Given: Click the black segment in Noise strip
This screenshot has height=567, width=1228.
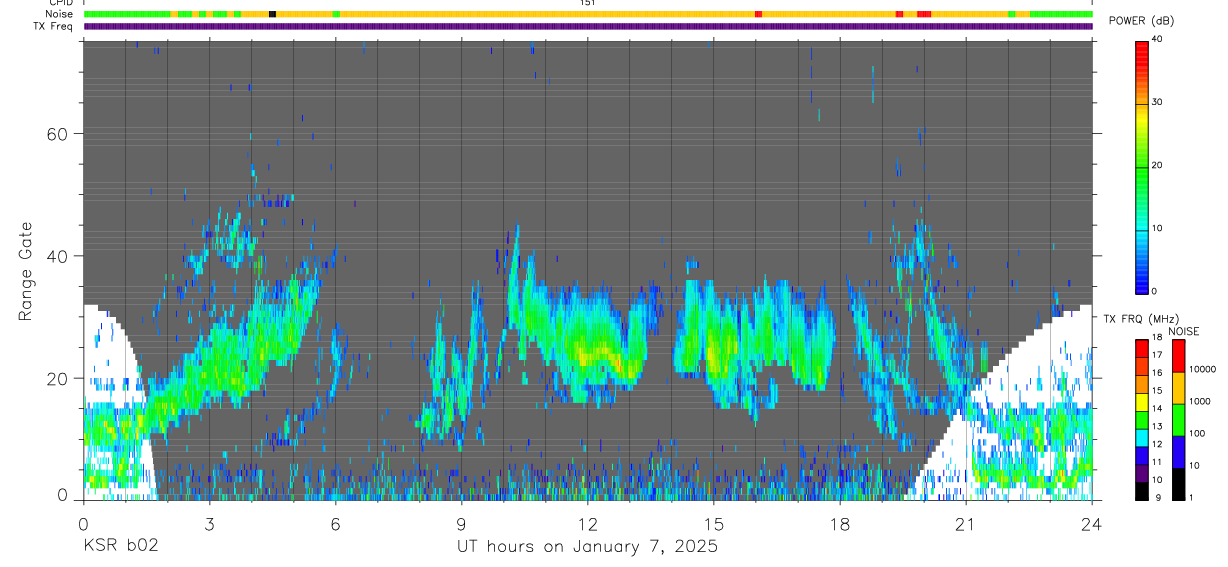Looking at the screenshot, I should click(x=272, y=14).
